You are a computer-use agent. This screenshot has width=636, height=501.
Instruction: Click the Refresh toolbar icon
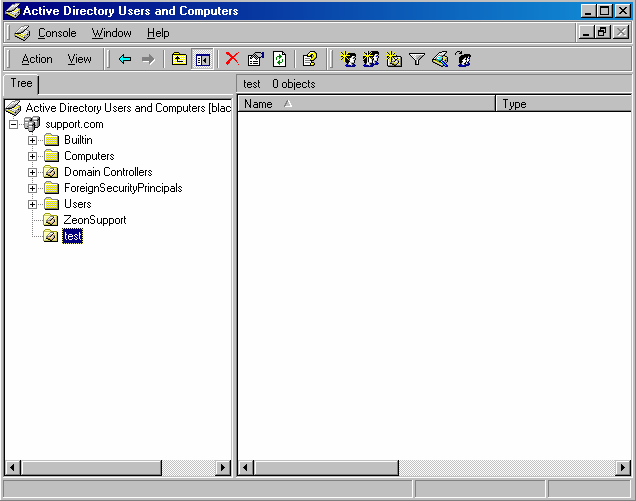tap(279, 59)
